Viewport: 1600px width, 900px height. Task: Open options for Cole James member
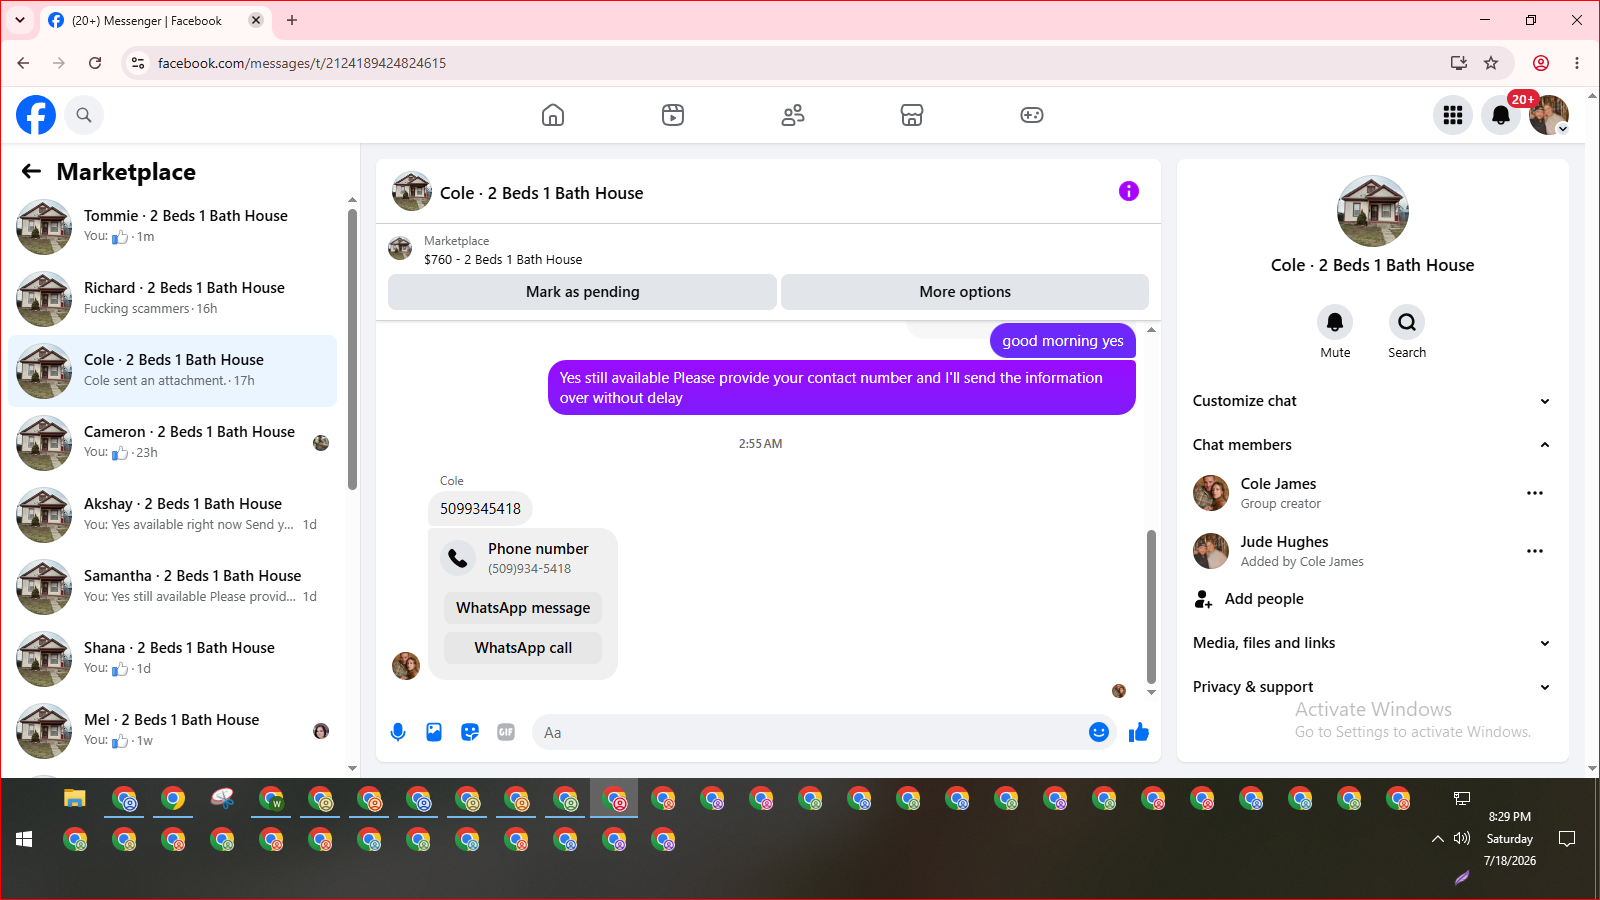click(1535, 493)
